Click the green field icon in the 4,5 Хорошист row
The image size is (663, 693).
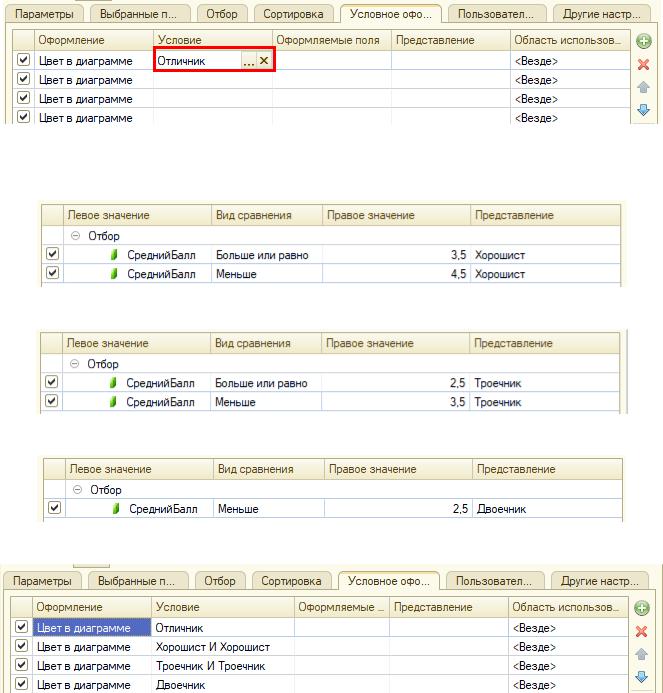click(114, 274)
